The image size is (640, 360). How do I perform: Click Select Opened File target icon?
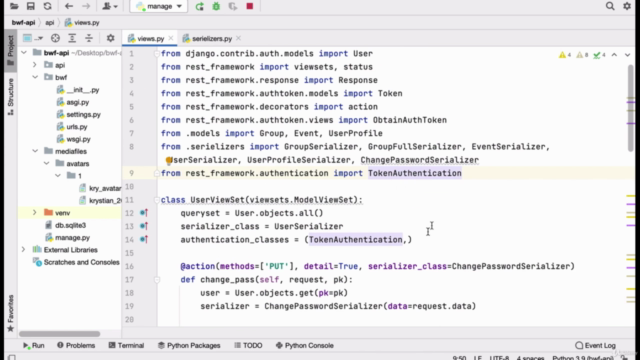[x=55, y=38]
